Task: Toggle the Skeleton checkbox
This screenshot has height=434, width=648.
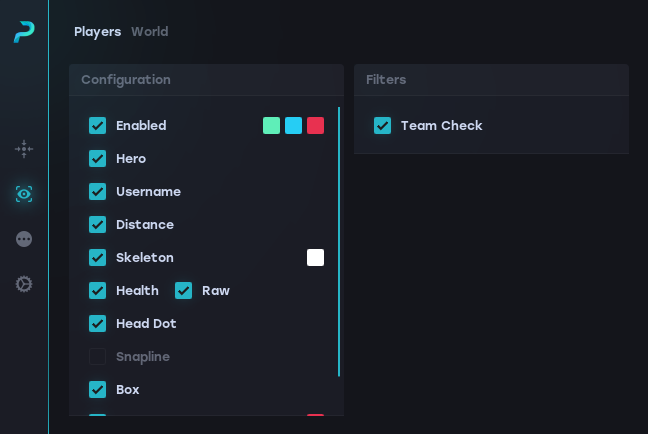Action: pos(98,258)
